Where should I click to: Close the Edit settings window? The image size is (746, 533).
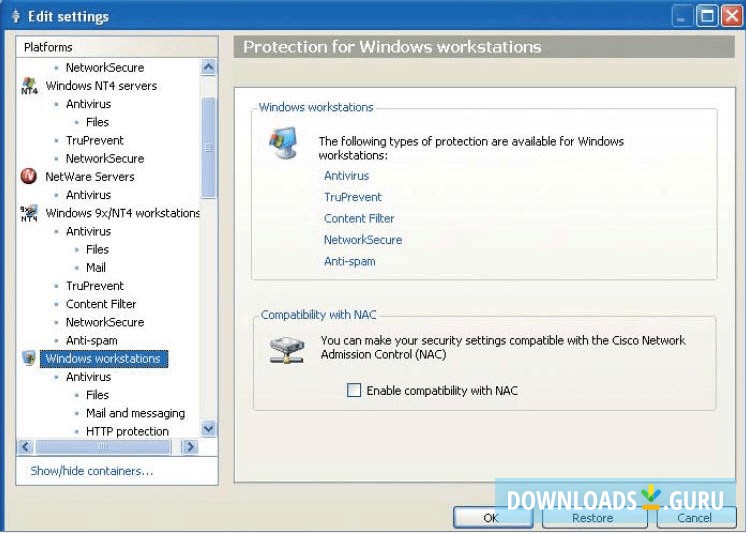click(x=732, y=16)
